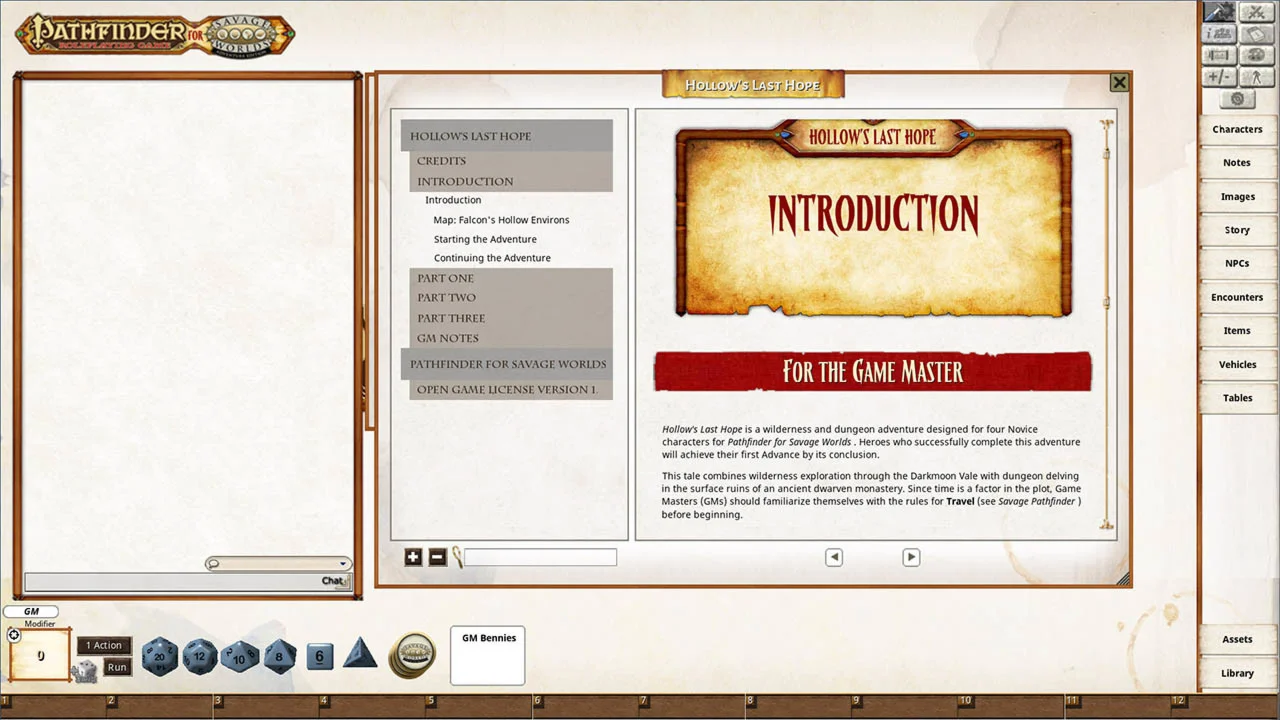
Task: Open the gear options button in toolbar
Action: point(1237,99)
